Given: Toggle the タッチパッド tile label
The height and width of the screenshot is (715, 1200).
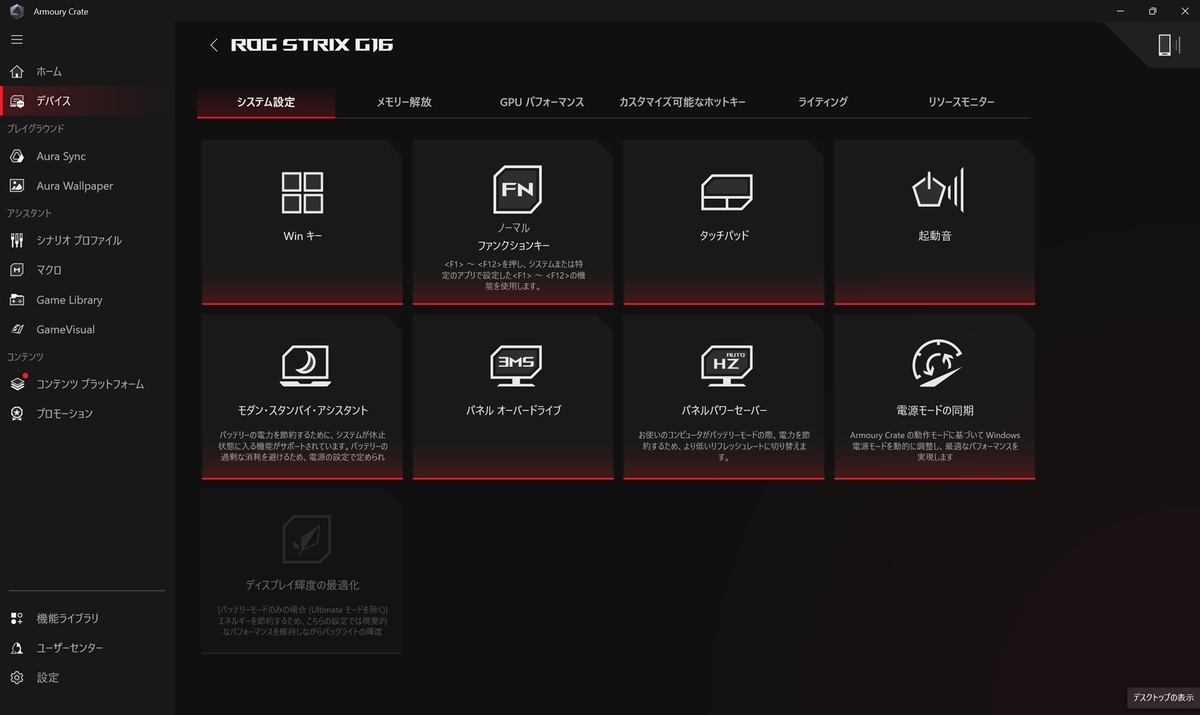Looking at the screenshot, I should pos(724,236).
